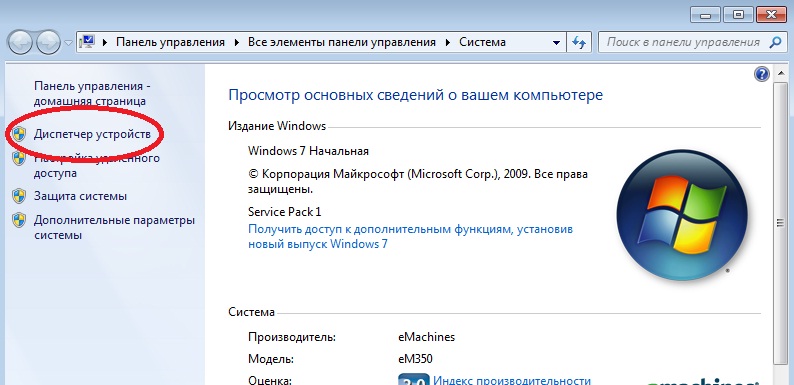The height and width of the screenshot is (385, 794).
Task: Open recent pages dropdown next to Forward arrow
Action: (69, 43)
